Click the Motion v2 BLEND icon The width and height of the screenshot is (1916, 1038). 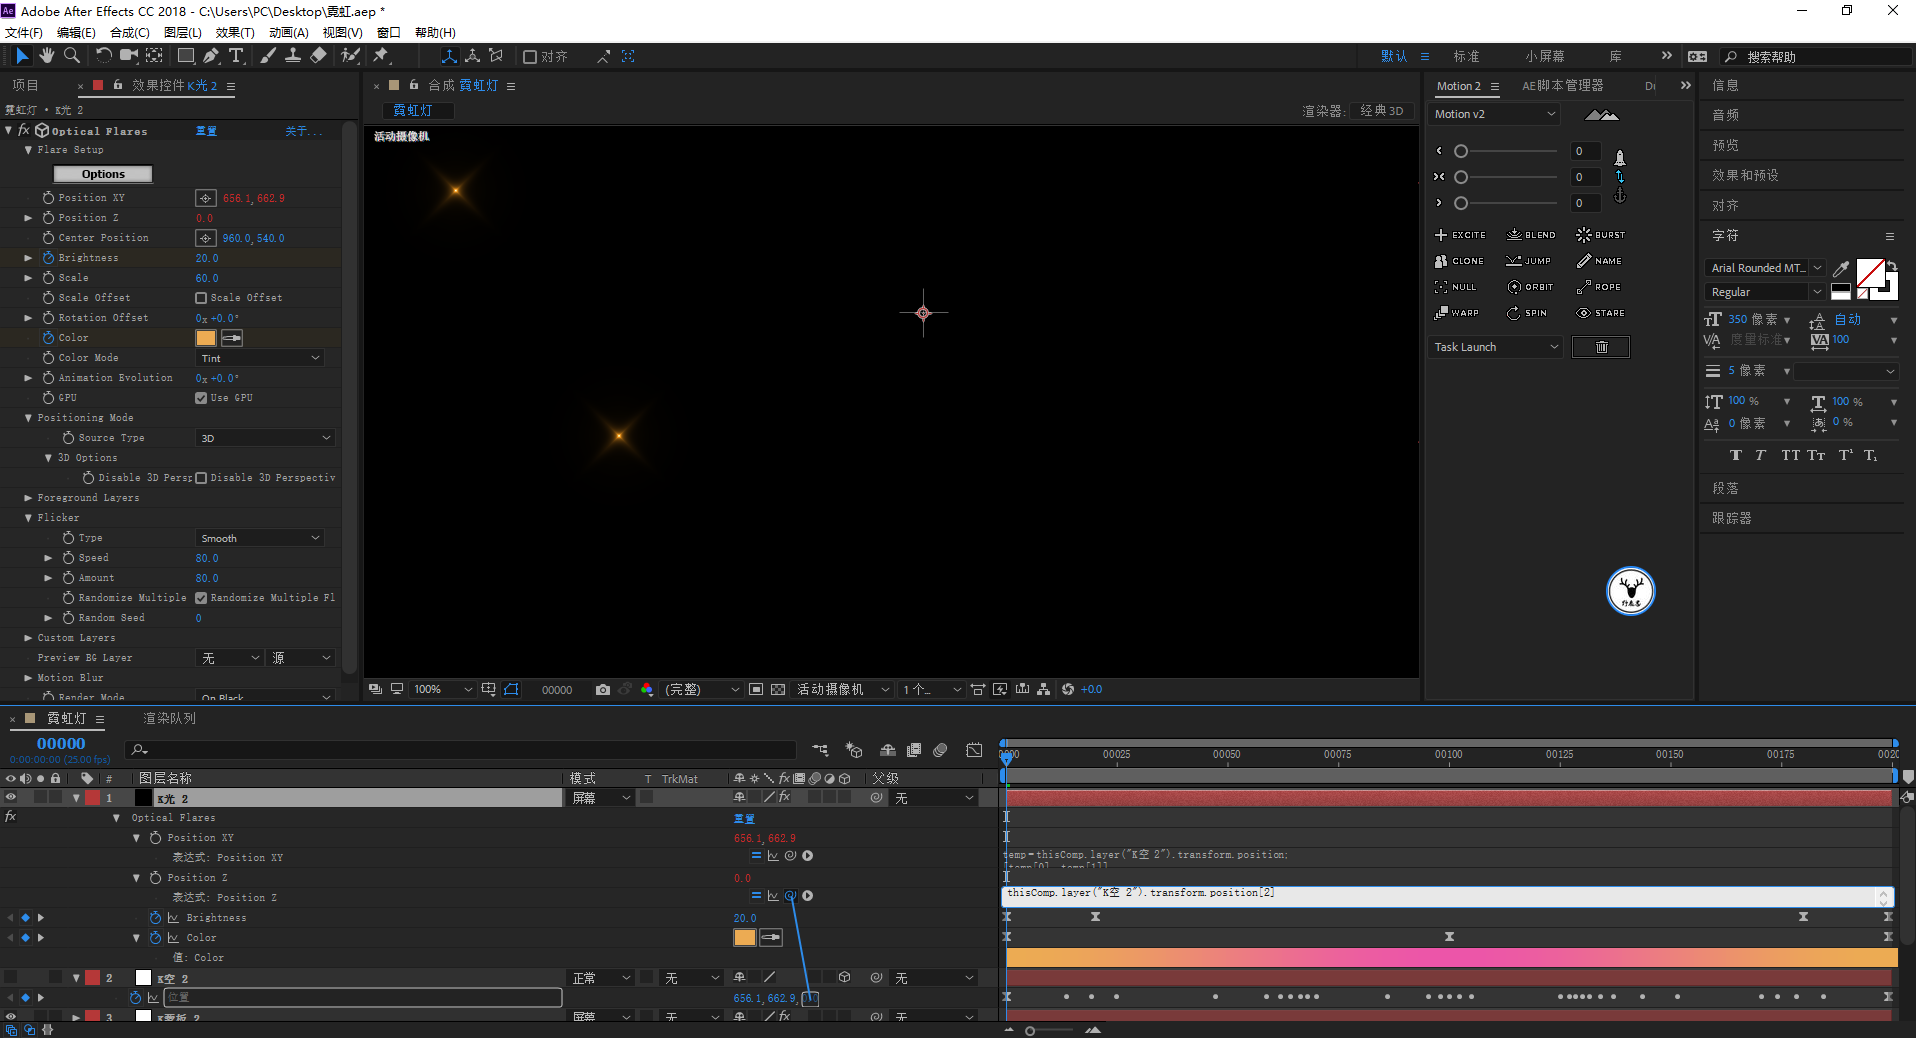(1531, 235)
